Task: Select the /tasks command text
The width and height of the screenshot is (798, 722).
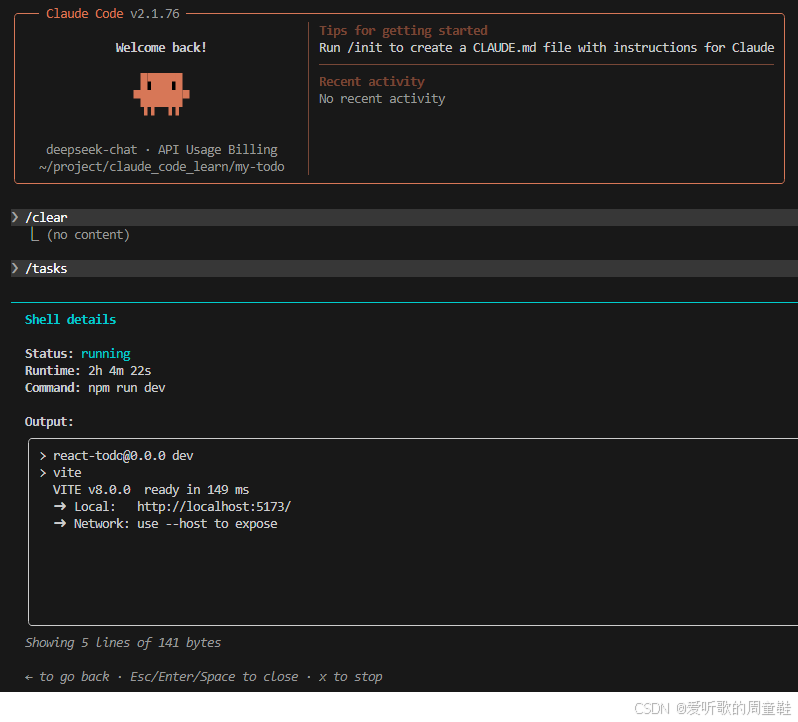Action: click(46, 269)
